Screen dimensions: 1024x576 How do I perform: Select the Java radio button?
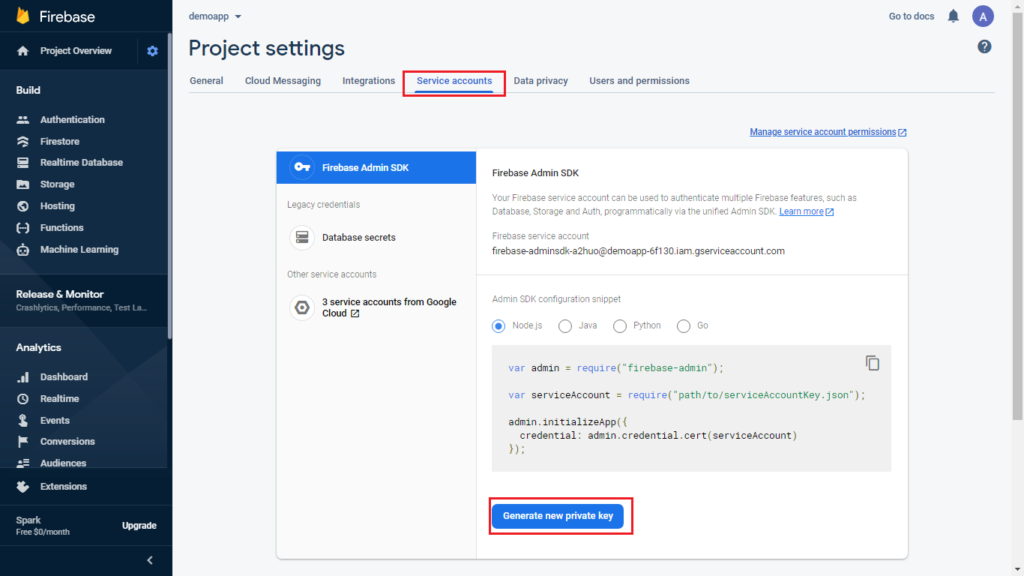pyautogui.click(x=565, y=326)
